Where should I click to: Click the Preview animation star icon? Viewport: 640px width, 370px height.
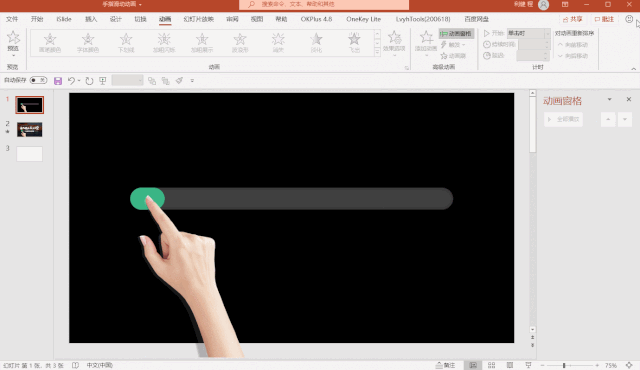[13, 38]
